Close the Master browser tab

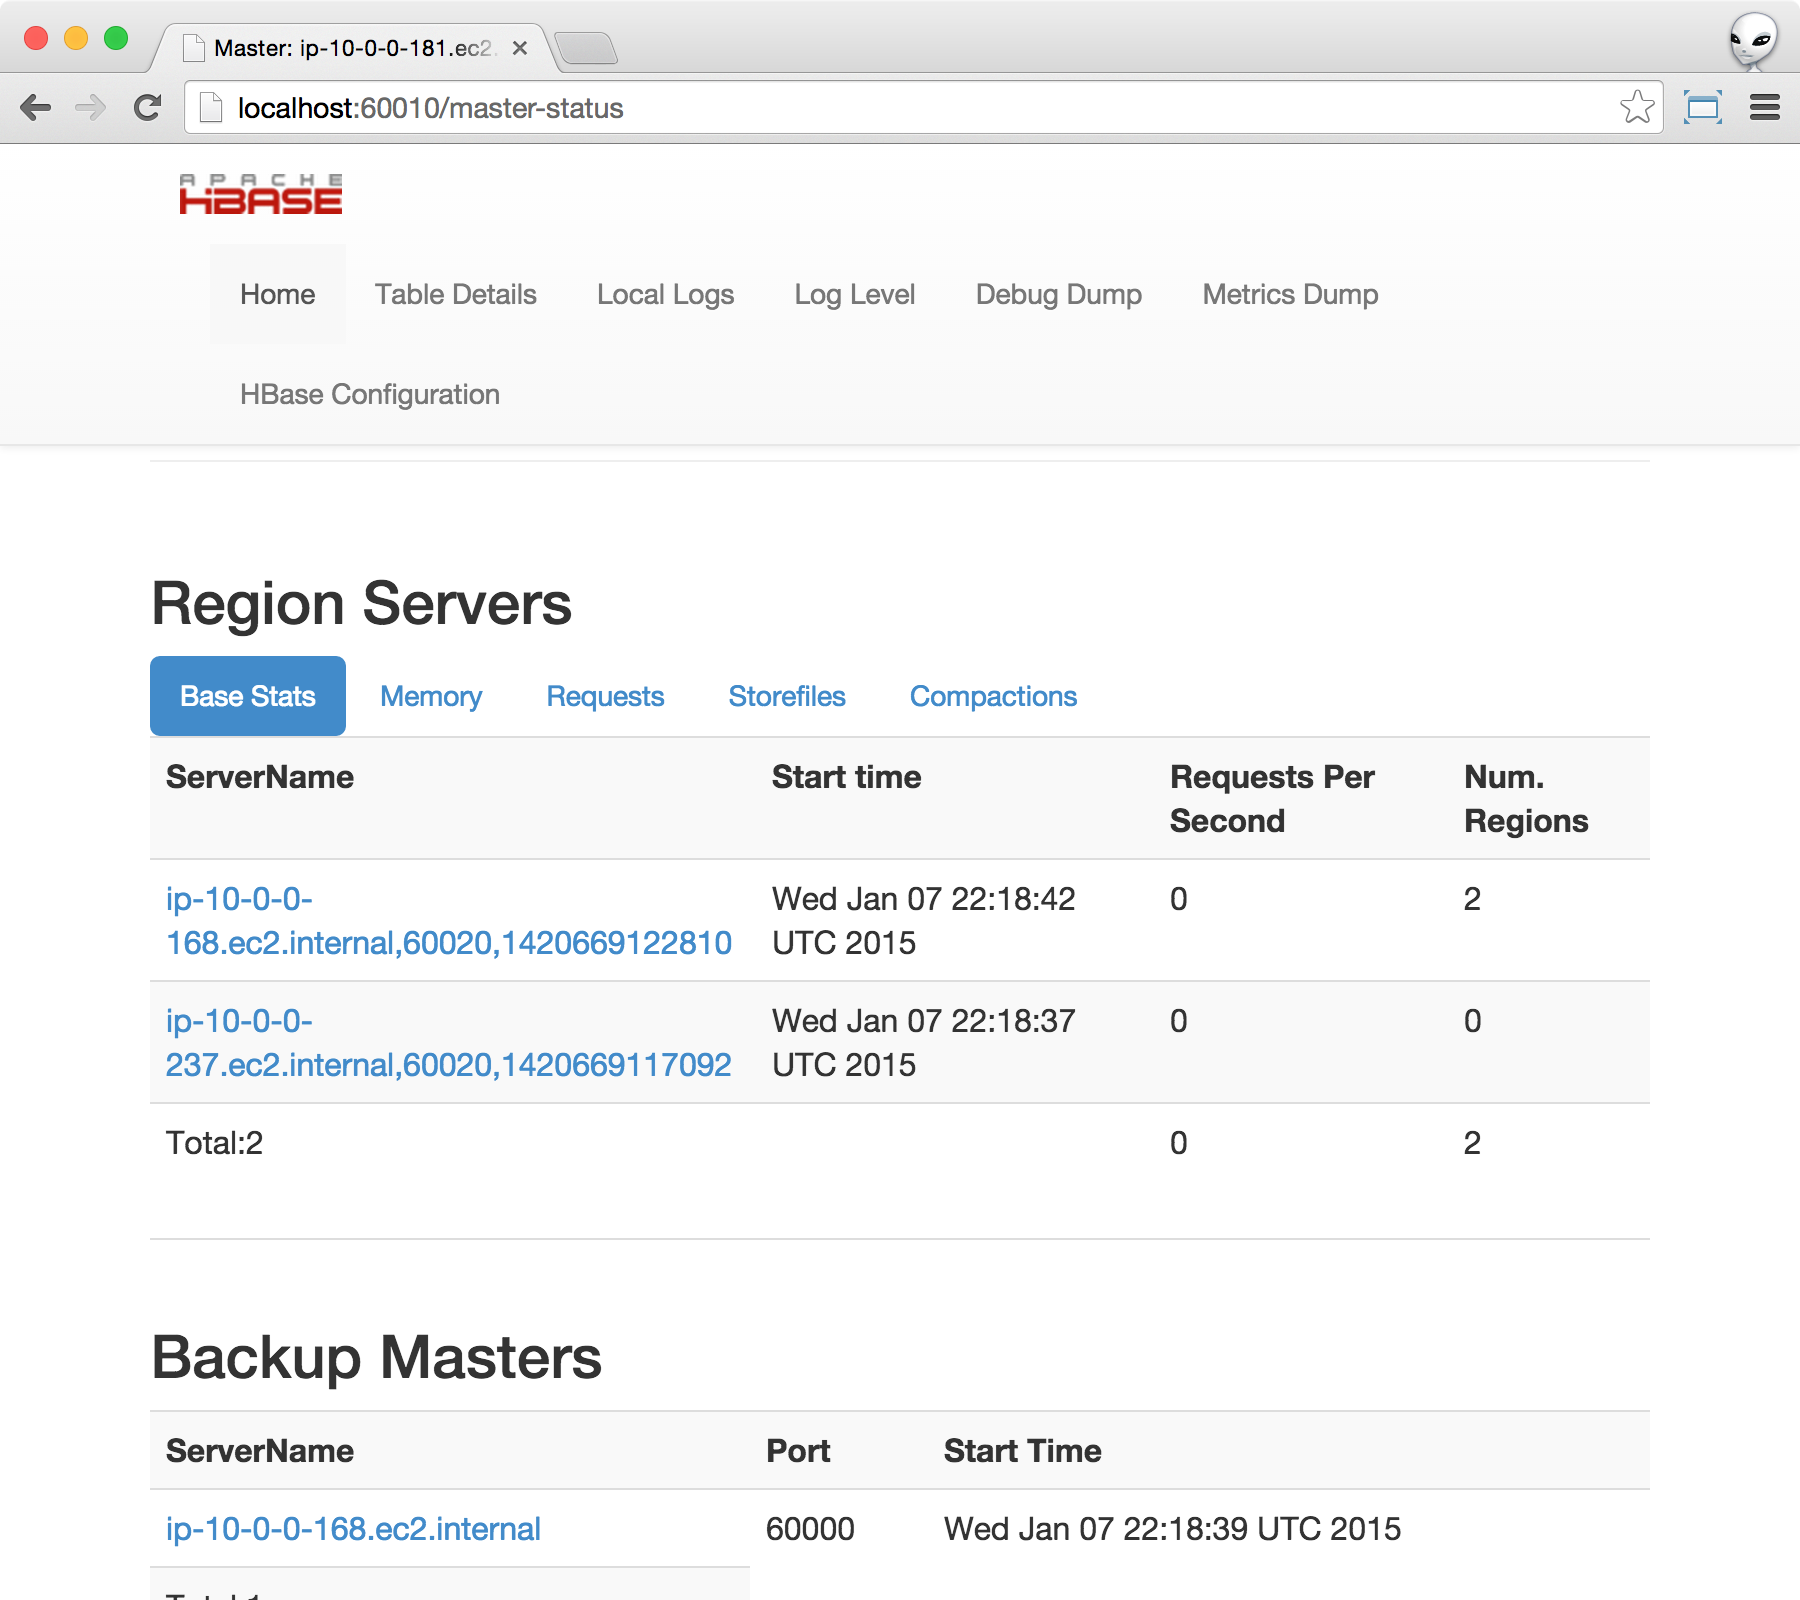pos(520,48)
